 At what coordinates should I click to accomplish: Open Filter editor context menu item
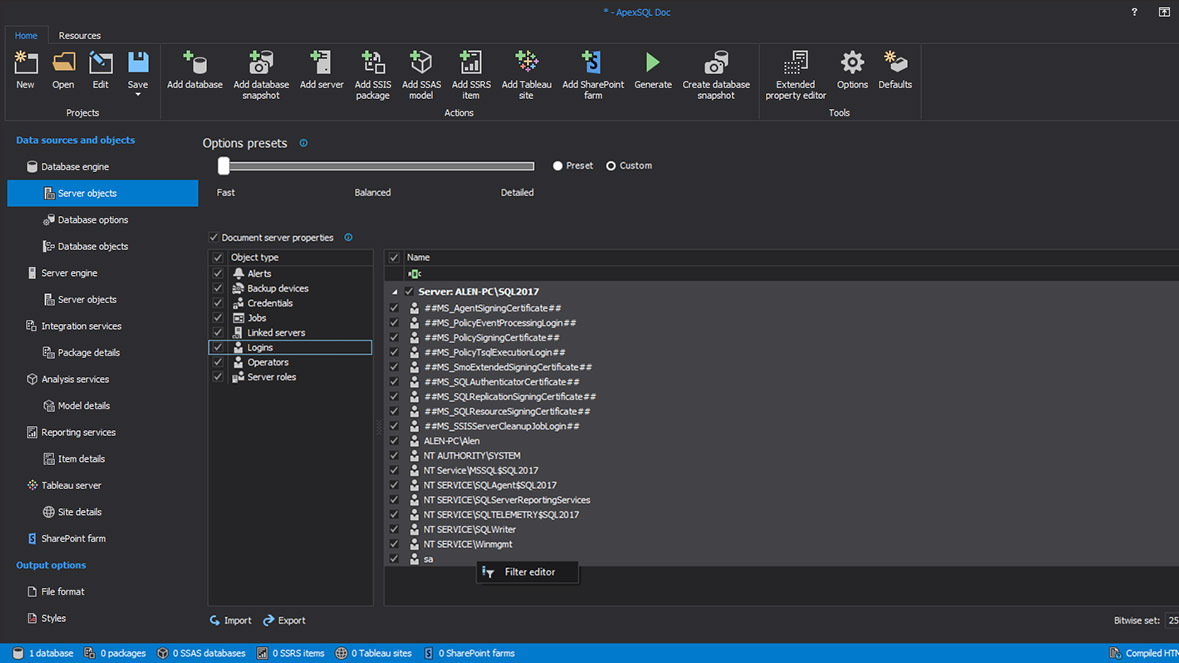tap(528, 572)
